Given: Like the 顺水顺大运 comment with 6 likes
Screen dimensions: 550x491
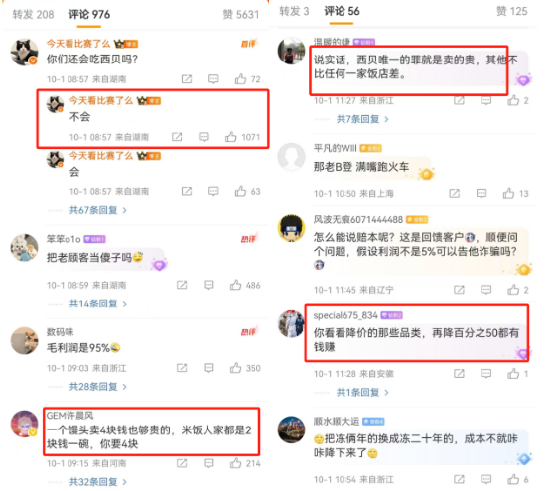Looking at the screenshot, I should (x=513, y=479).
